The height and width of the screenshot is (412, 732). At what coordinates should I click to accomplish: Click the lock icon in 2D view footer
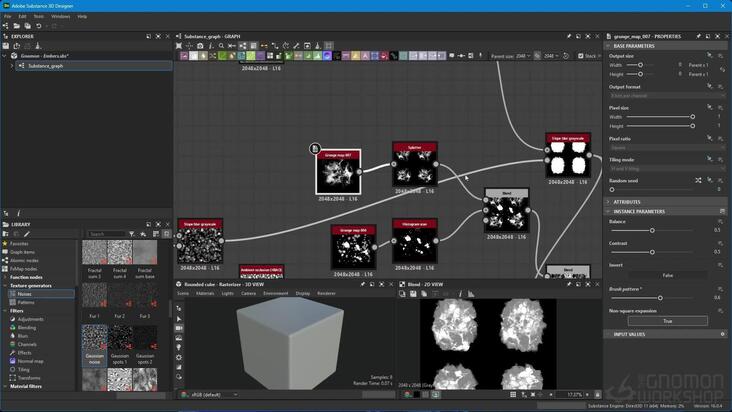pos(597,395)
